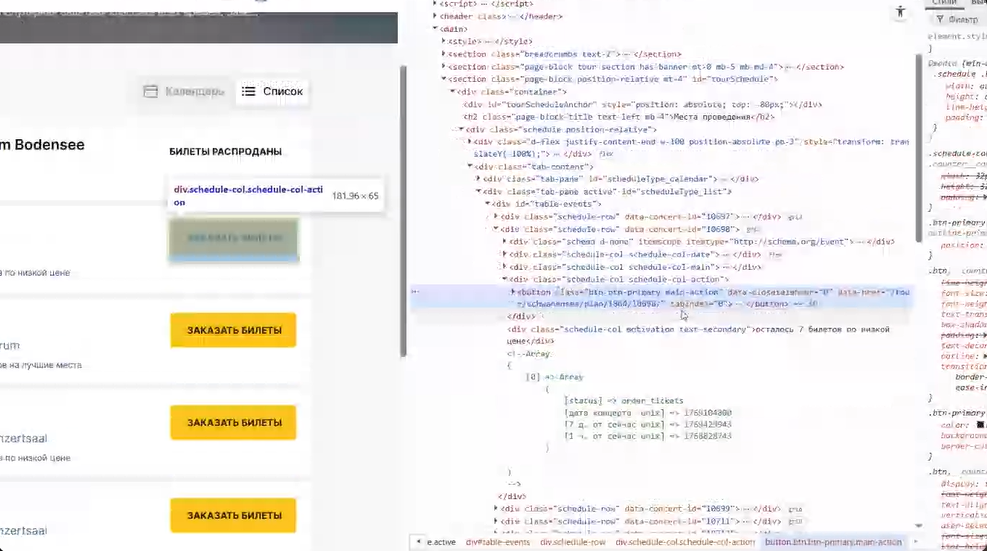Screen dimensions: 987x551
Task: Switch to the Календарь schedule view
Action: pos(184,91)
